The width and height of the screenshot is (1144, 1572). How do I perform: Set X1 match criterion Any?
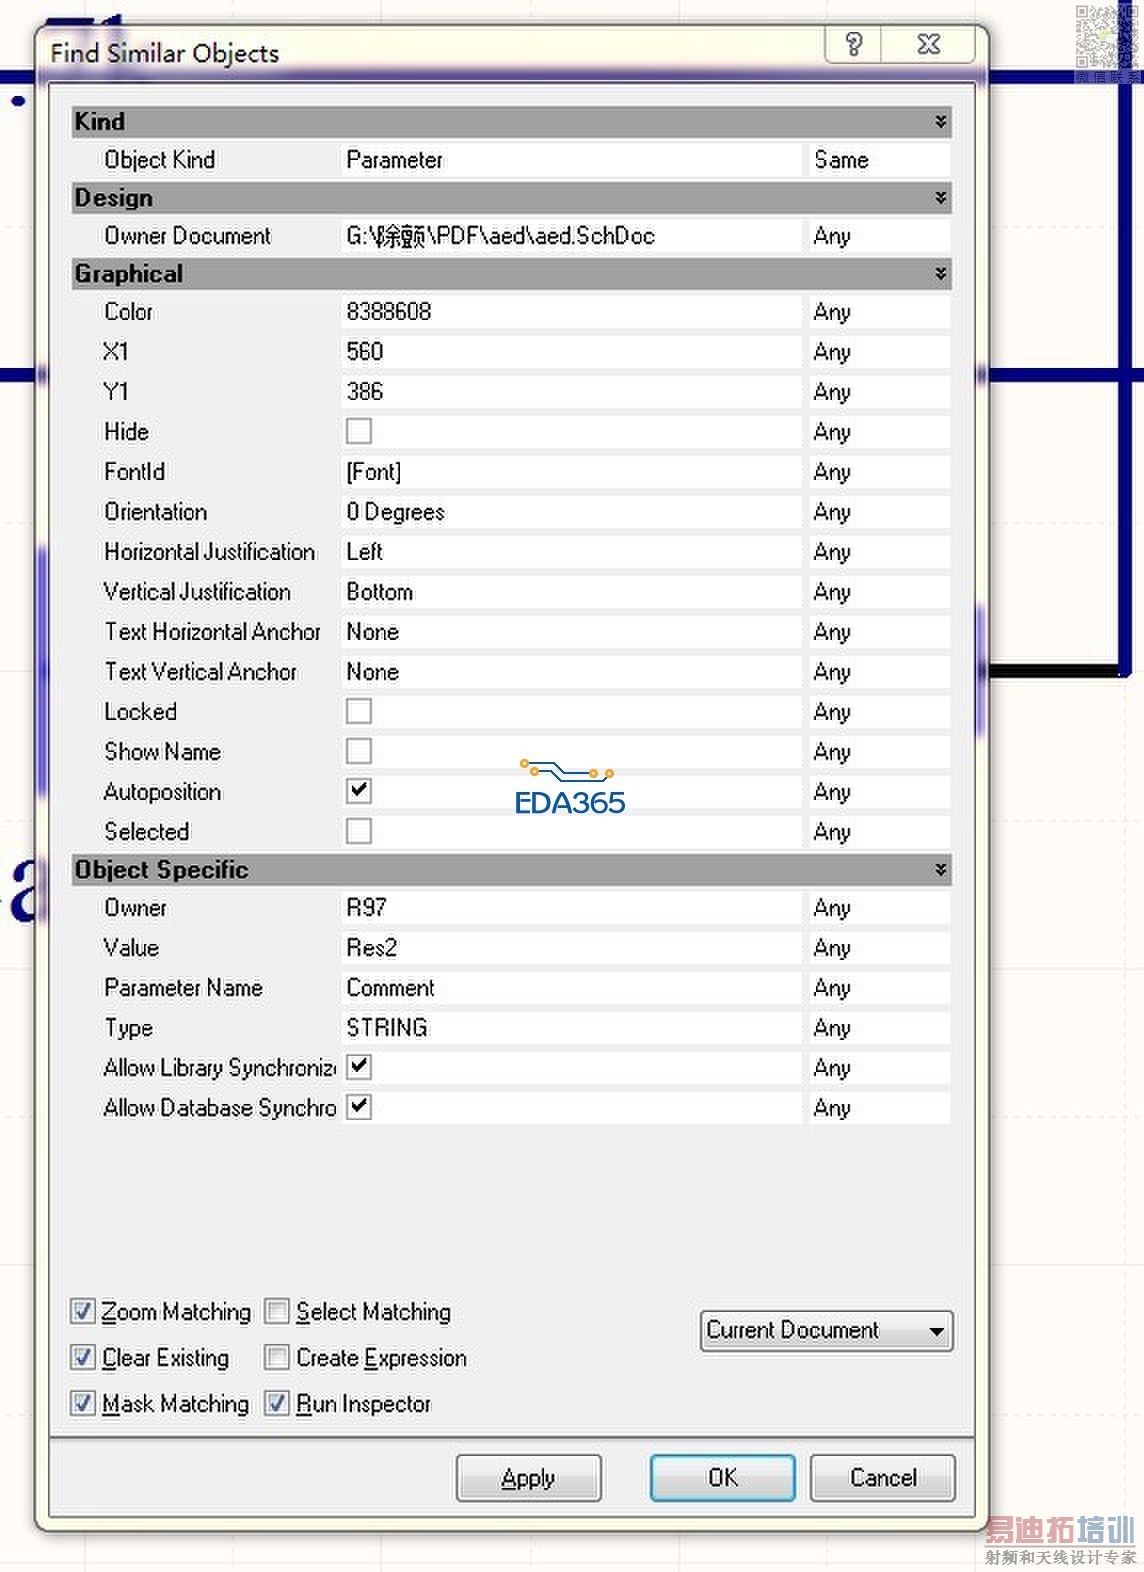coord(878,352)
